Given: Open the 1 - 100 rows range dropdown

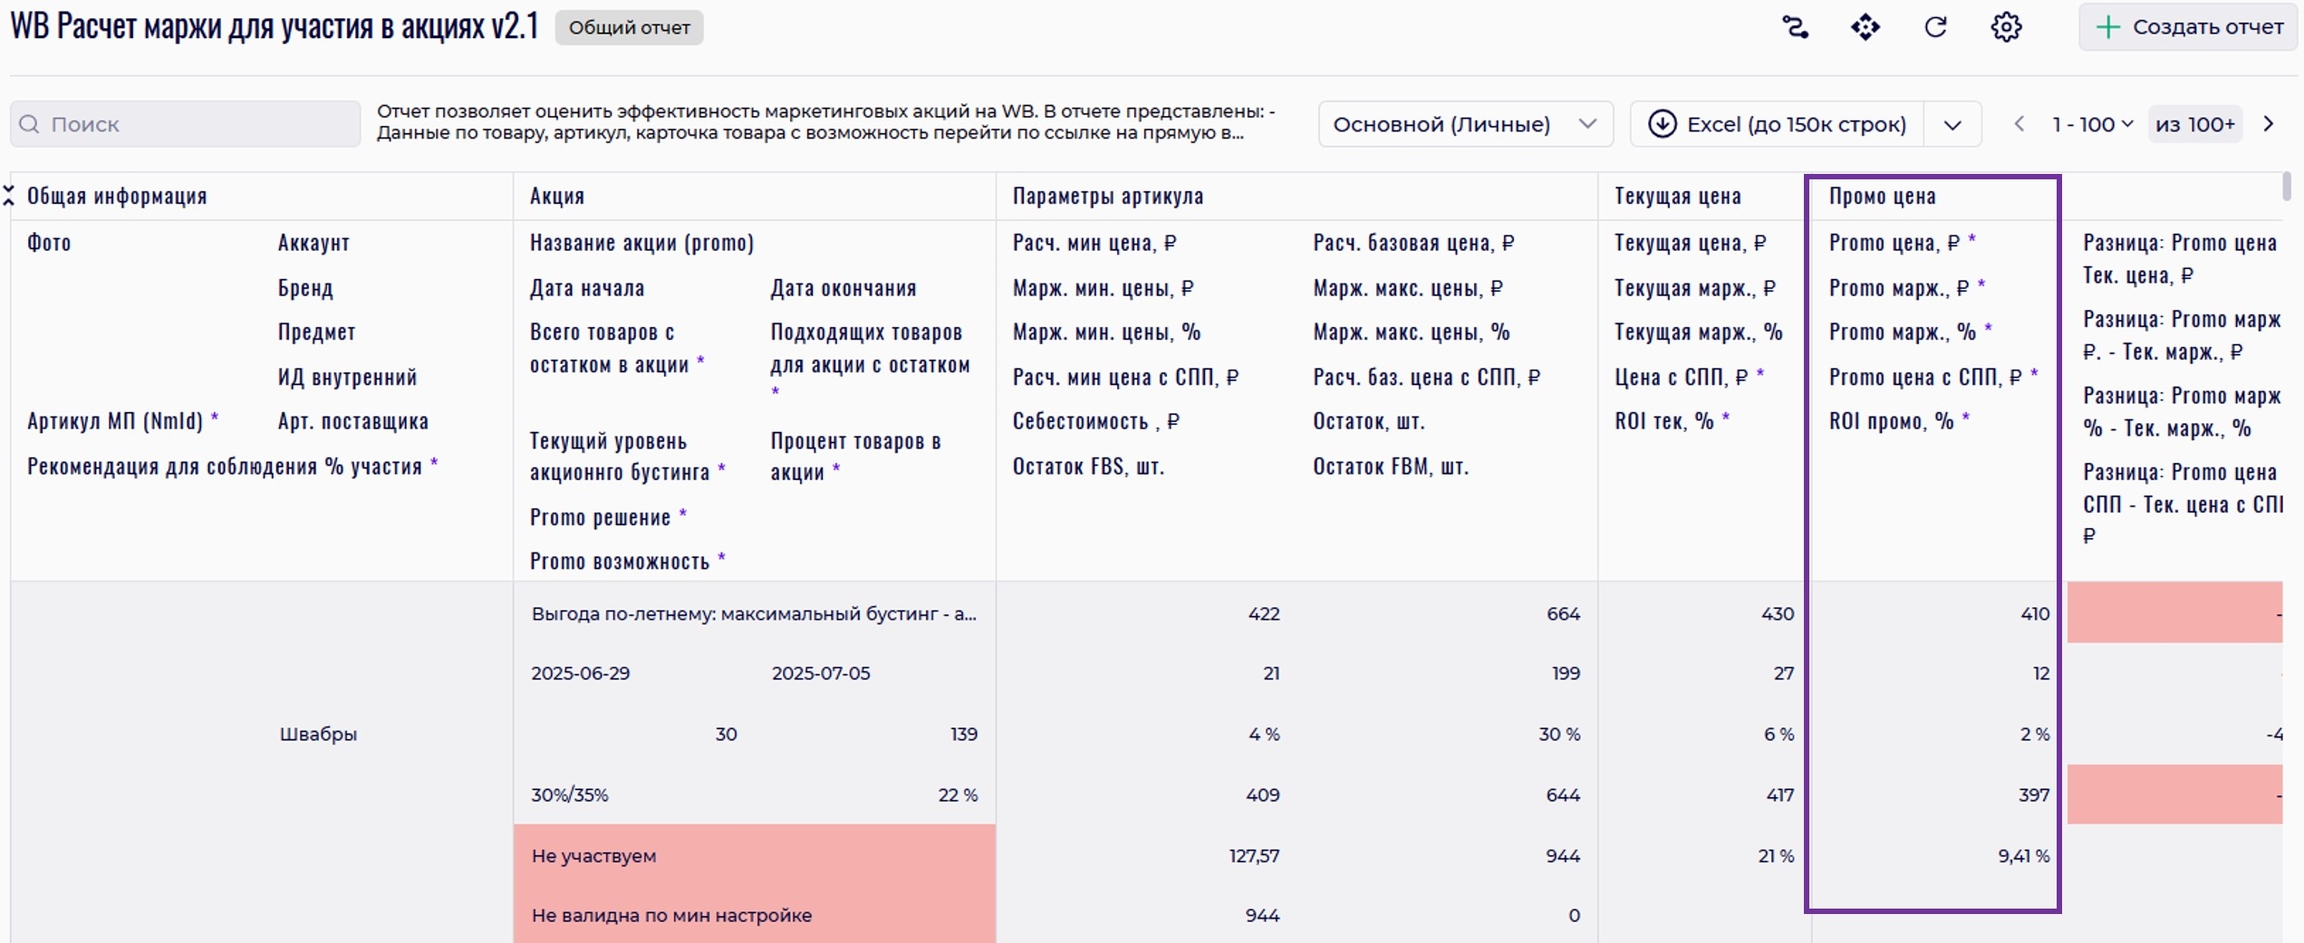Looking at the screenshot, I should (2092, 124).
